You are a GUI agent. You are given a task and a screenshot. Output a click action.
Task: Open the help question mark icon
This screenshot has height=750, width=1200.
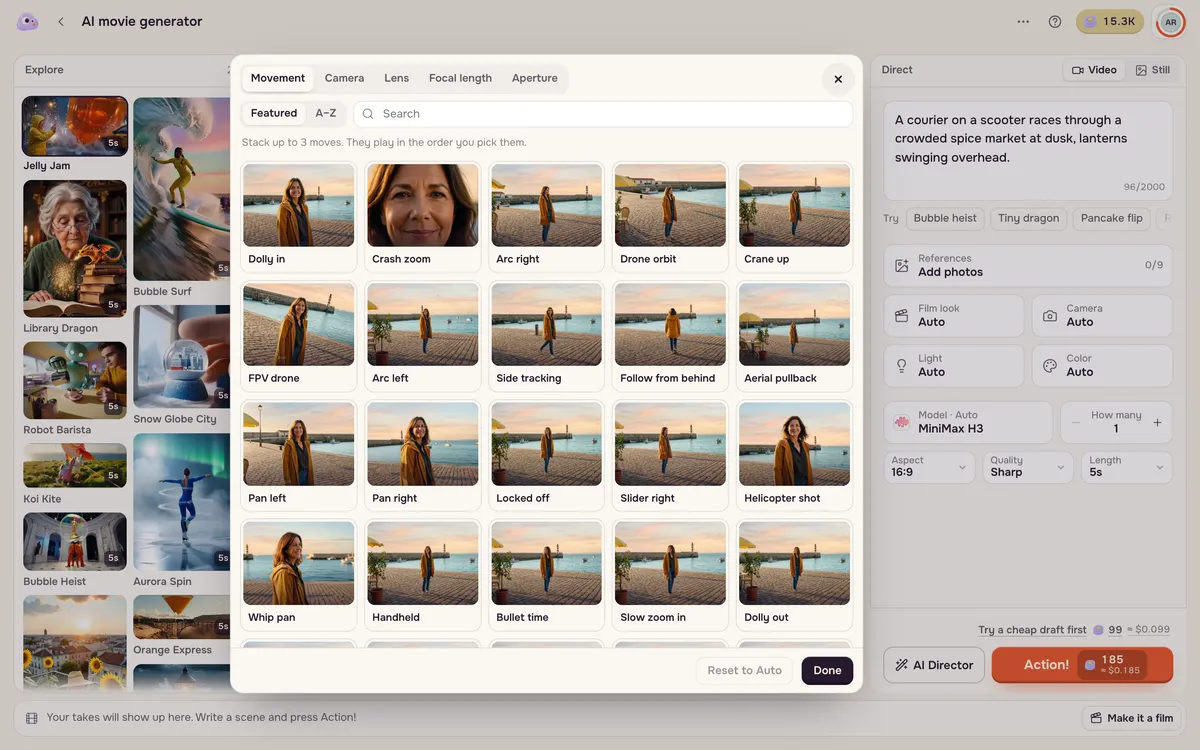1055,21
